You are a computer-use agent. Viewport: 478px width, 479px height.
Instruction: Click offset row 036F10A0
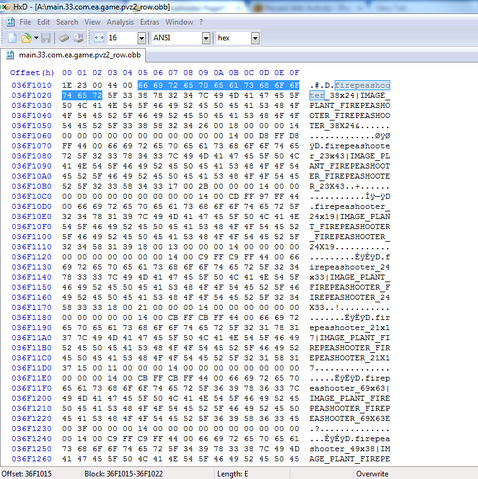(31, 176)
